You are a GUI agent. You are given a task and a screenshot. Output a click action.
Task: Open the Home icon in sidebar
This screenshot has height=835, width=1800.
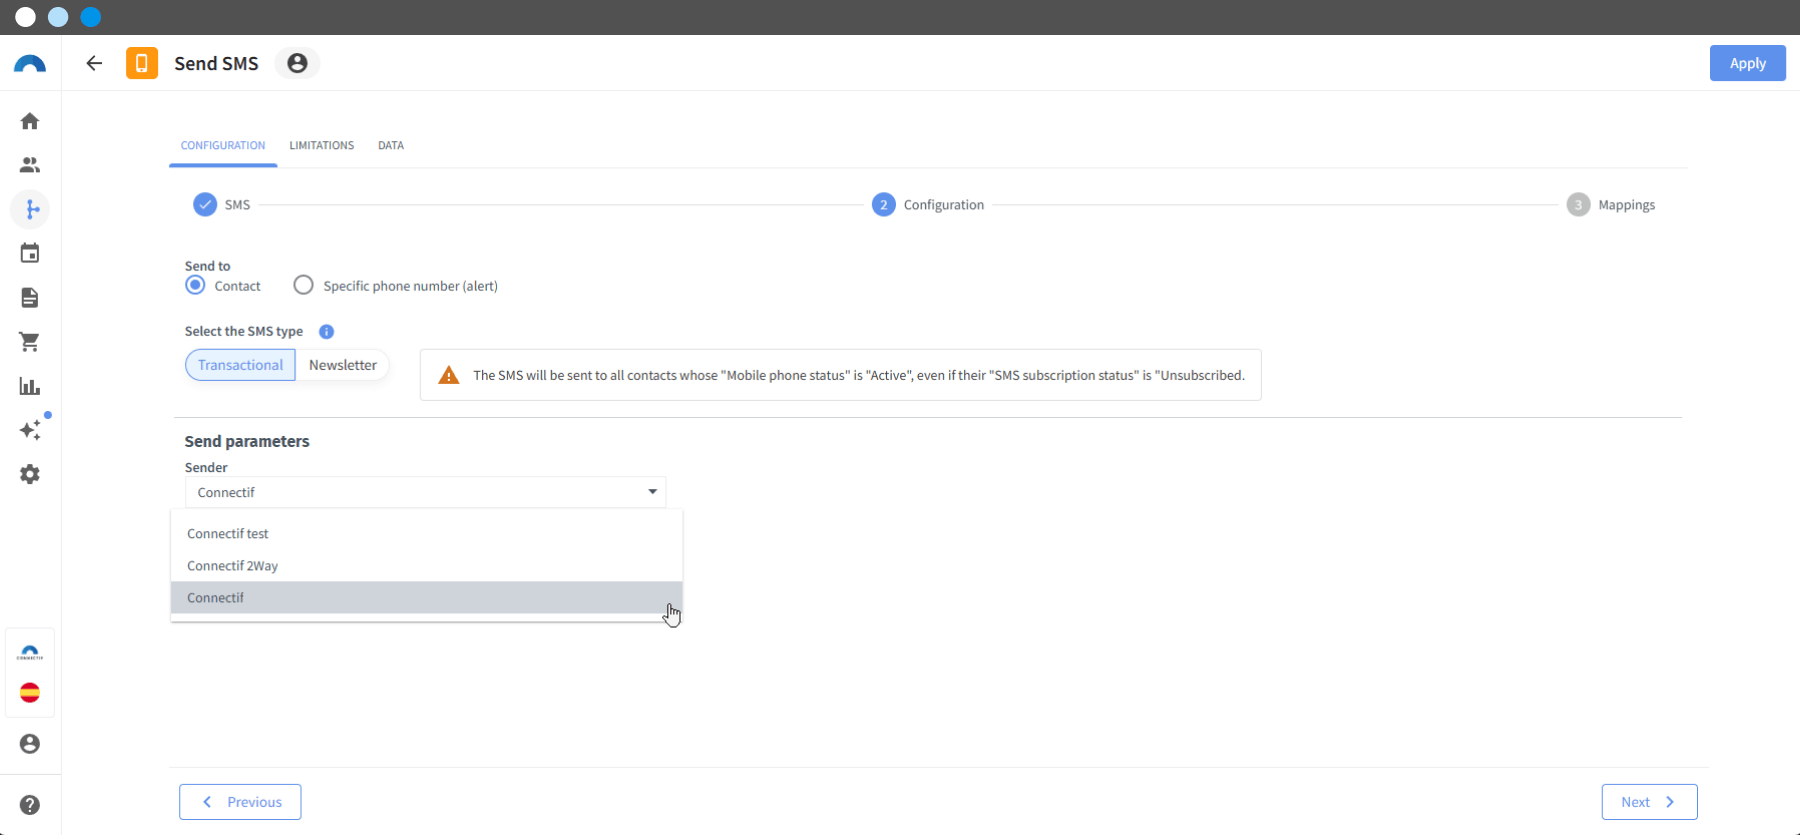coord(30,121)
